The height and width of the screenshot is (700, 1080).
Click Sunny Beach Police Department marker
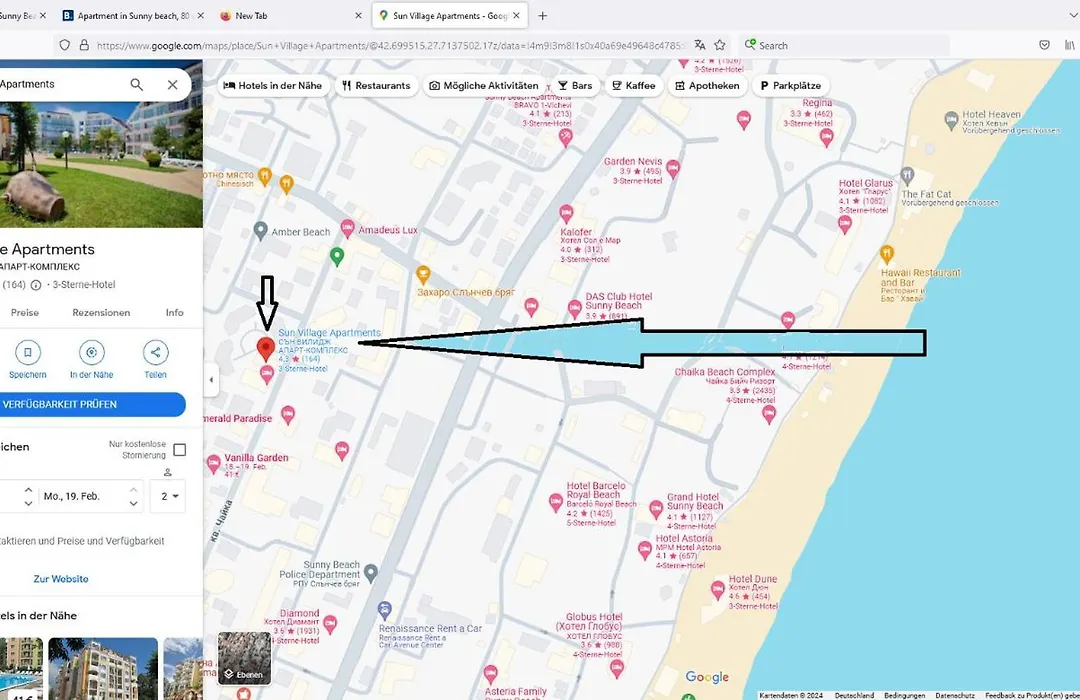[371, 572]
